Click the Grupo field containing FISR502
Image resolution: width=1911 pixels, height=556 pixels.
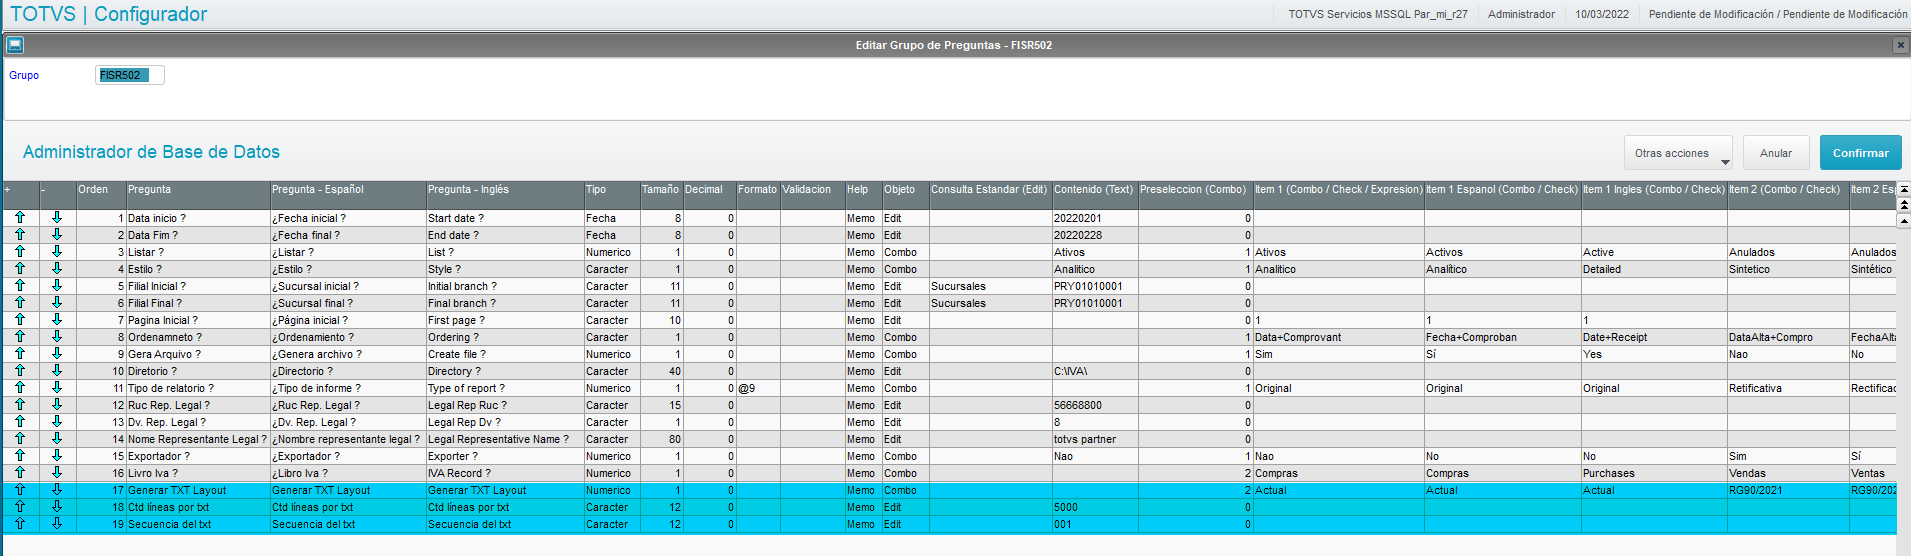pyautogui.click(x=130, y=75)
